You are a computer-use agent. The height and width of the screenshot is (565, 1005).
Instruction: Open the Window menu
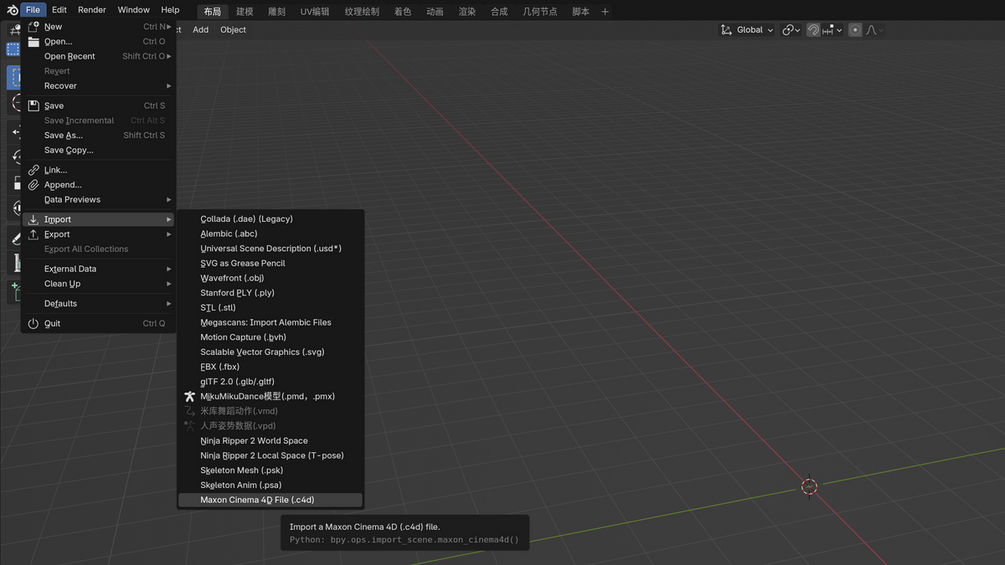[x=133, y=10]
